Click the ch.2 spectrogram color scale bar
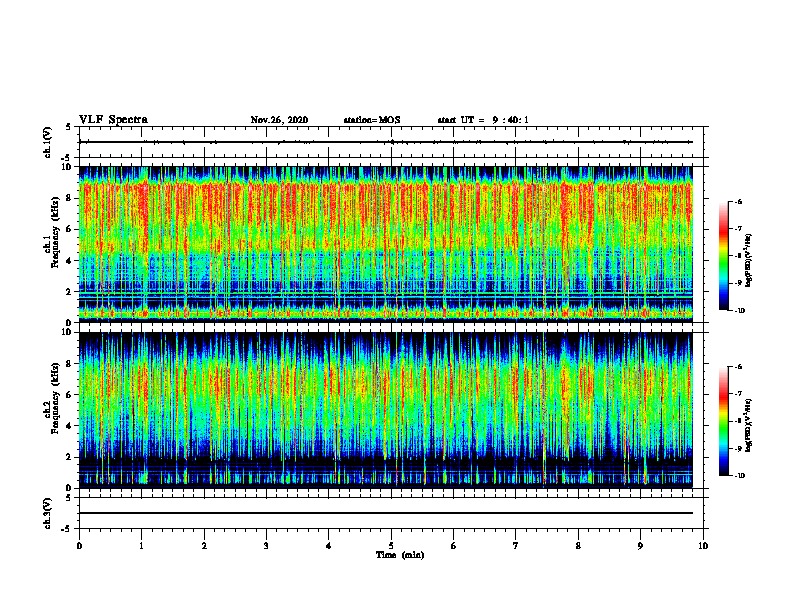 pyautogui.click(x=724, y=421)
